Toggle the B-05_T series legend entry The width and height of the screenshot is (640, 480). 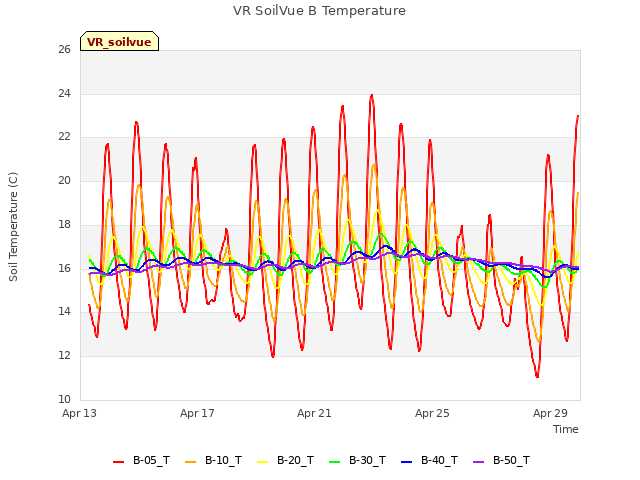tap(141, 461)
